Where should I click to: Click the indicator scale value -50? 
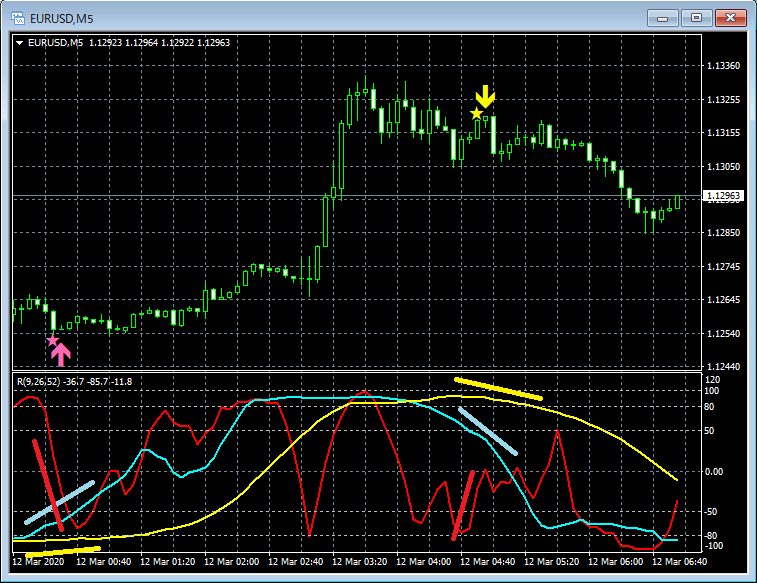click(x=710, y=512)
